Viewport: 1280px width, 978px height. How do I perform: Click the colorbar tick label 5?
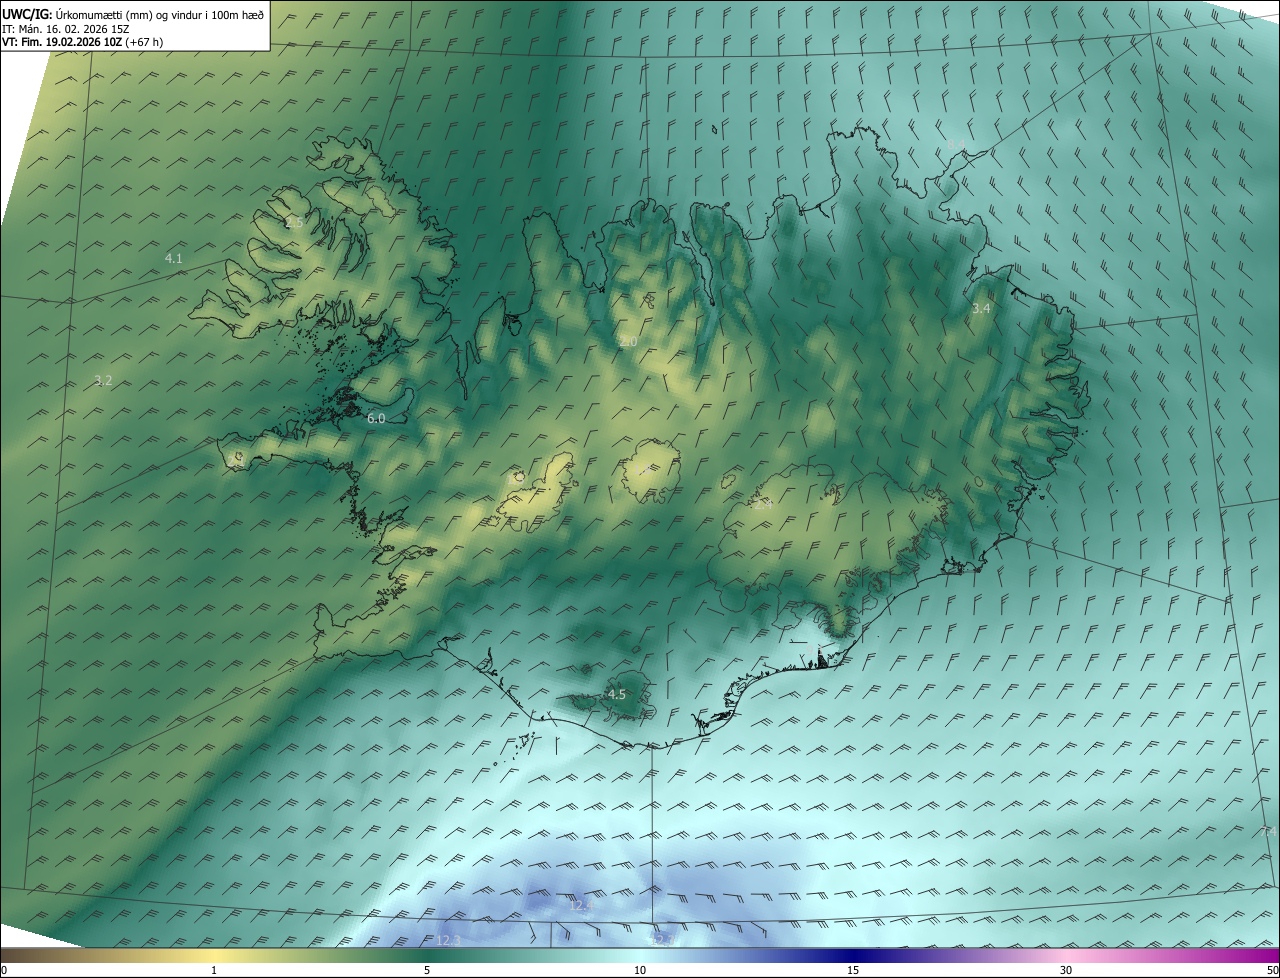click(x=427, y=970)
